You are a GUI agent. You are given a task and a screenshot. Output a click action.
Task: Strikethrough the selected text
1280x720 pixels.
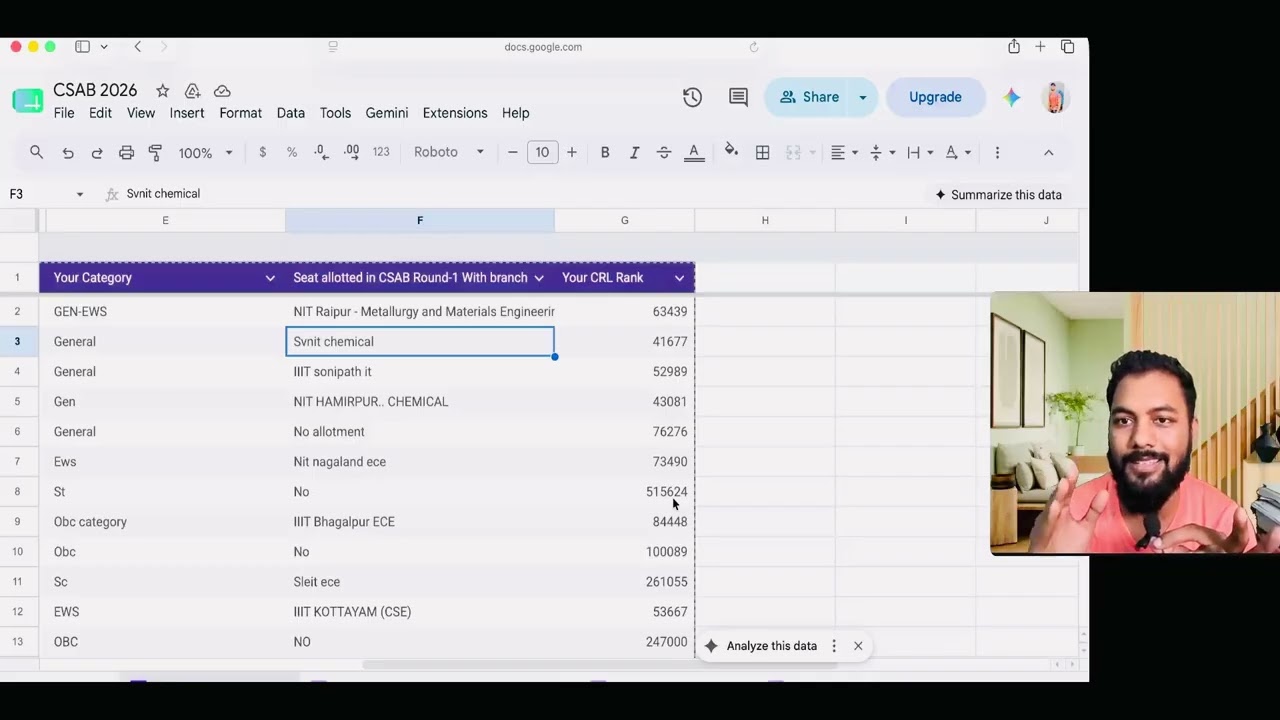pyautogui.click(x=664, y=152)
